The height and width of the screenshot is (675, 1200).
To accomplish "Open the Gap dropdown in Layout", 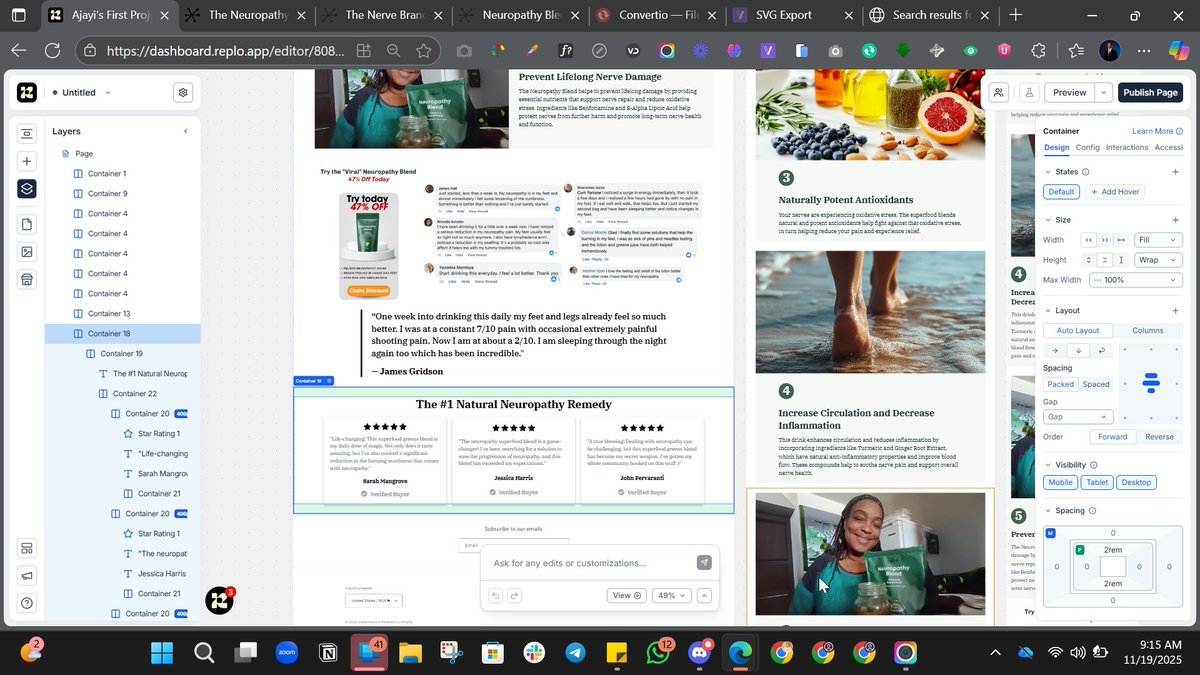I will point(1077,416).
